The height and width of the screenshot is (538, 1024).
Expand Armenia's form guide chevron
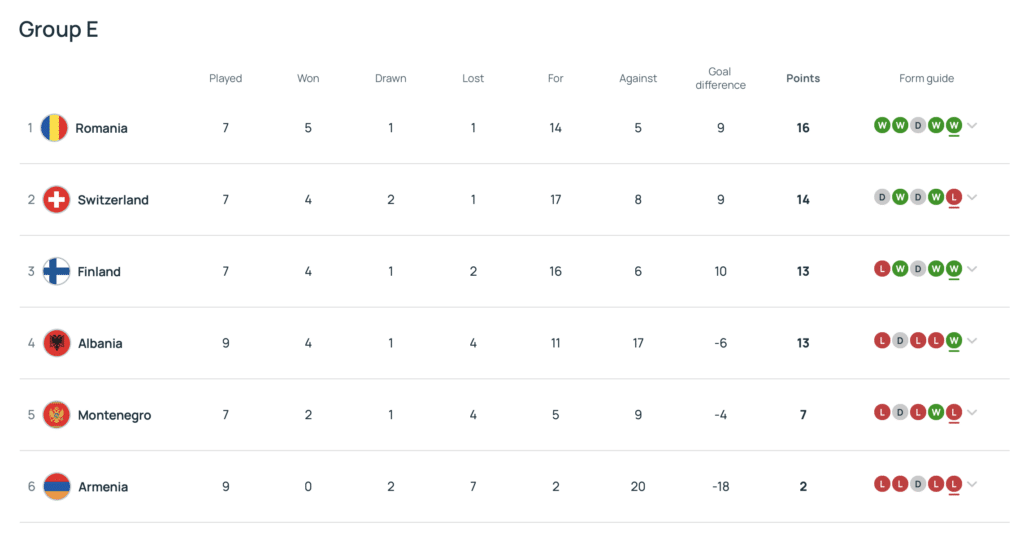(972, 484)
